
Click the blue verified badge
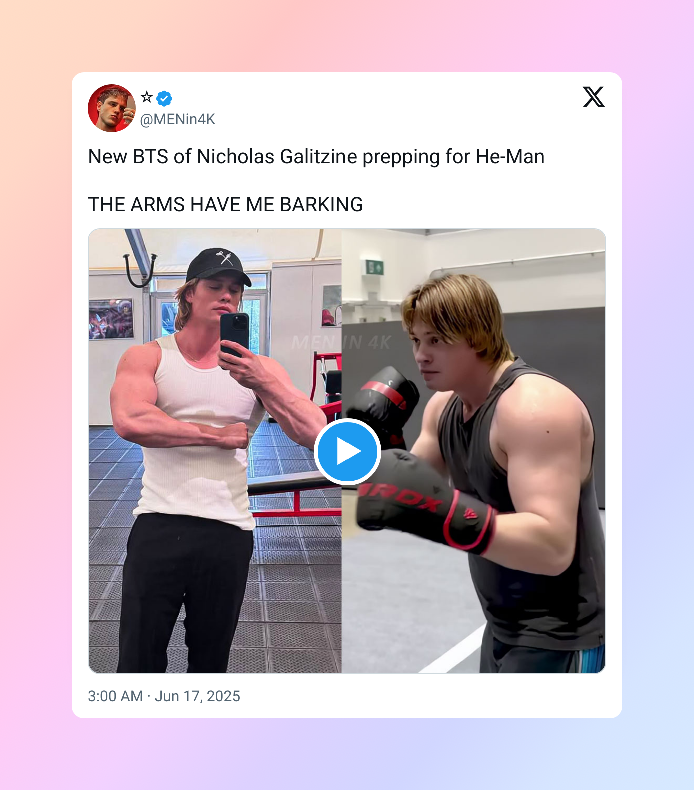coord(164,98)
